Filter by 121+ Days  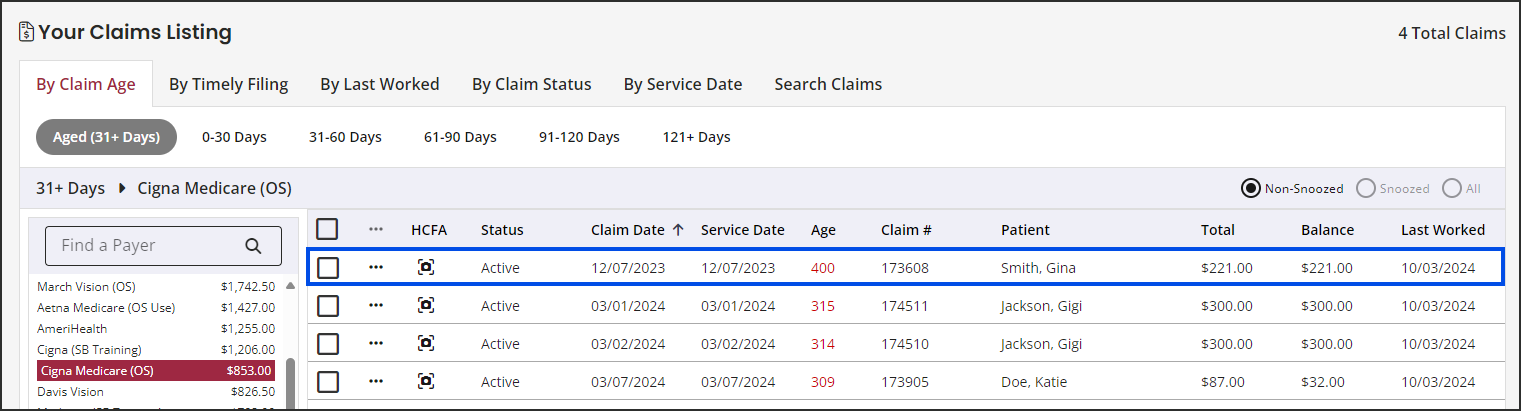pyautogui.click(x=696, y=137)
